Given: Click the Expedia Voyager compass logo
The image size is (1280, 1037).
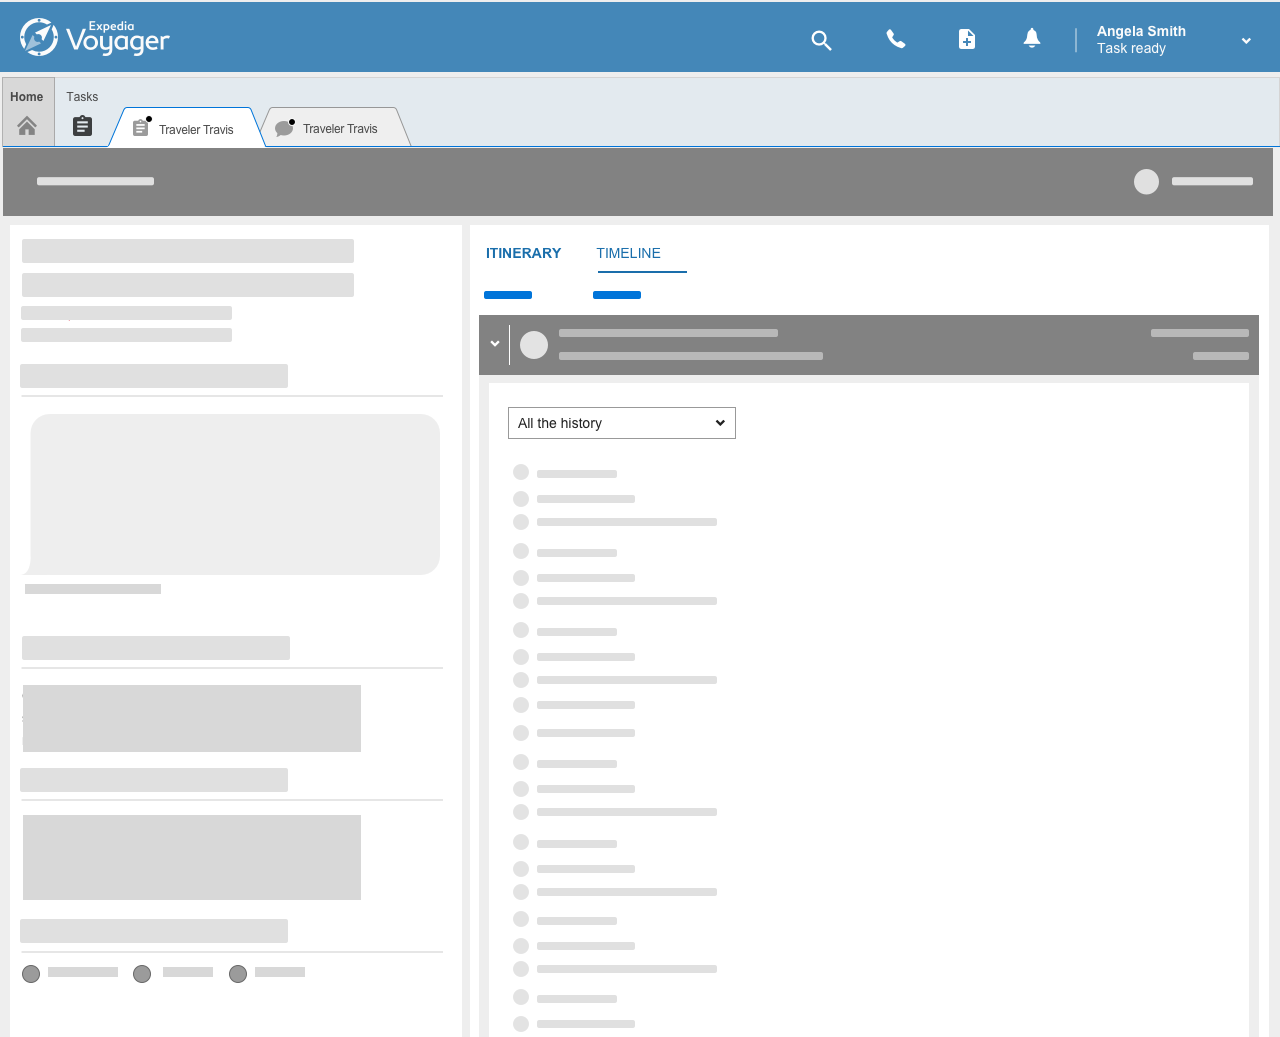Looking at the screenshot, I should click(x=39, y=38).
